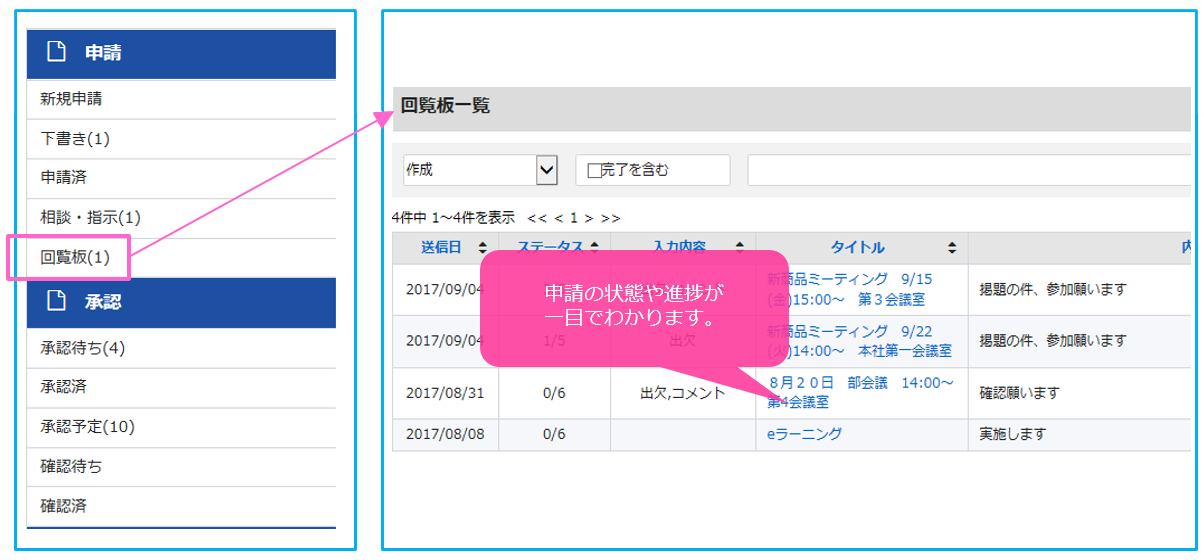Click page number 1 in pagination
The width and height of the screenshot is (1204, 560).
(x=574, y=217)
